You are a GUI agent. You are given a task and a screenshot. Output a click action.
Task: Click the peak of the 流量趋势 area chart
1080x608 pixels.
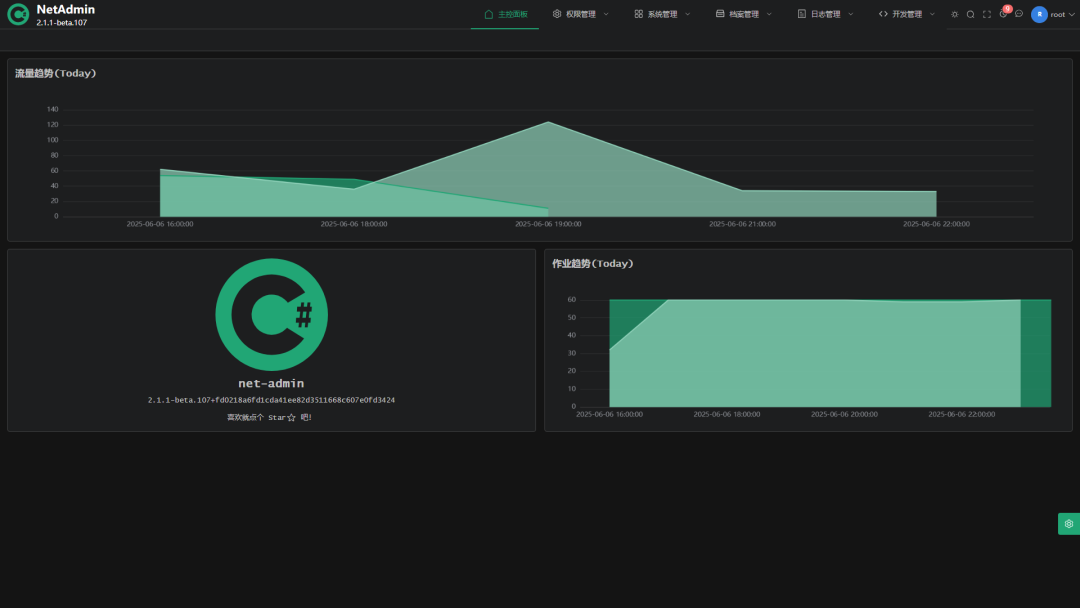click(x=548, y=123)
